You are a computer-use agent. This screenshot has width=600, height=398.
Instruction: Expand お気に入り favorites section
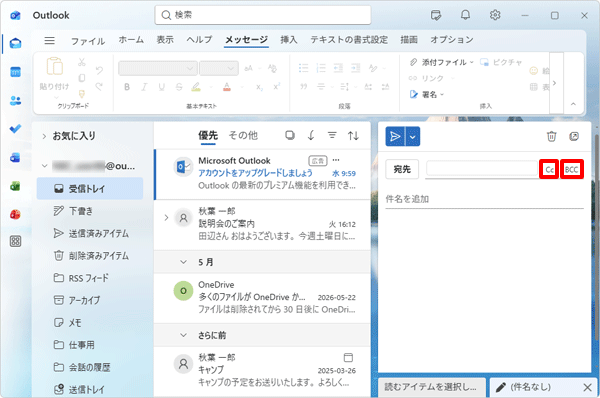point(44,136)
